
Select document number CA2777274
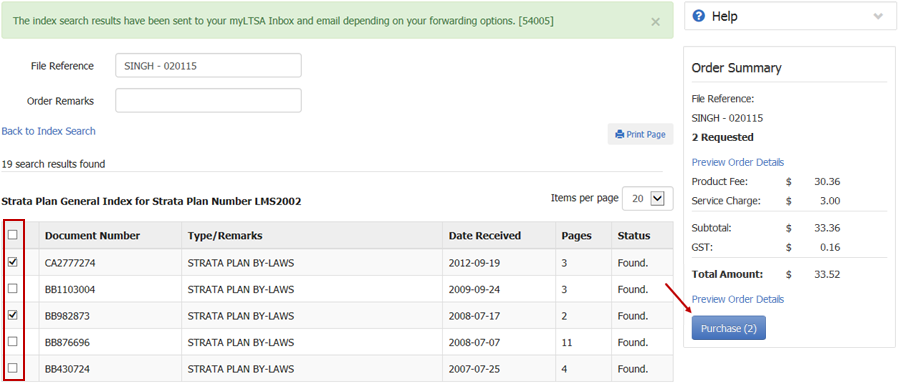click(x=70, y=263)
